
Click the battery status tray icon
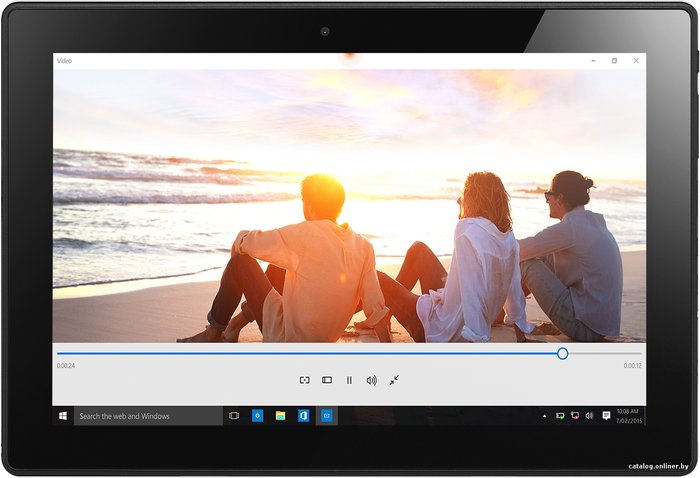click(560, 416)
